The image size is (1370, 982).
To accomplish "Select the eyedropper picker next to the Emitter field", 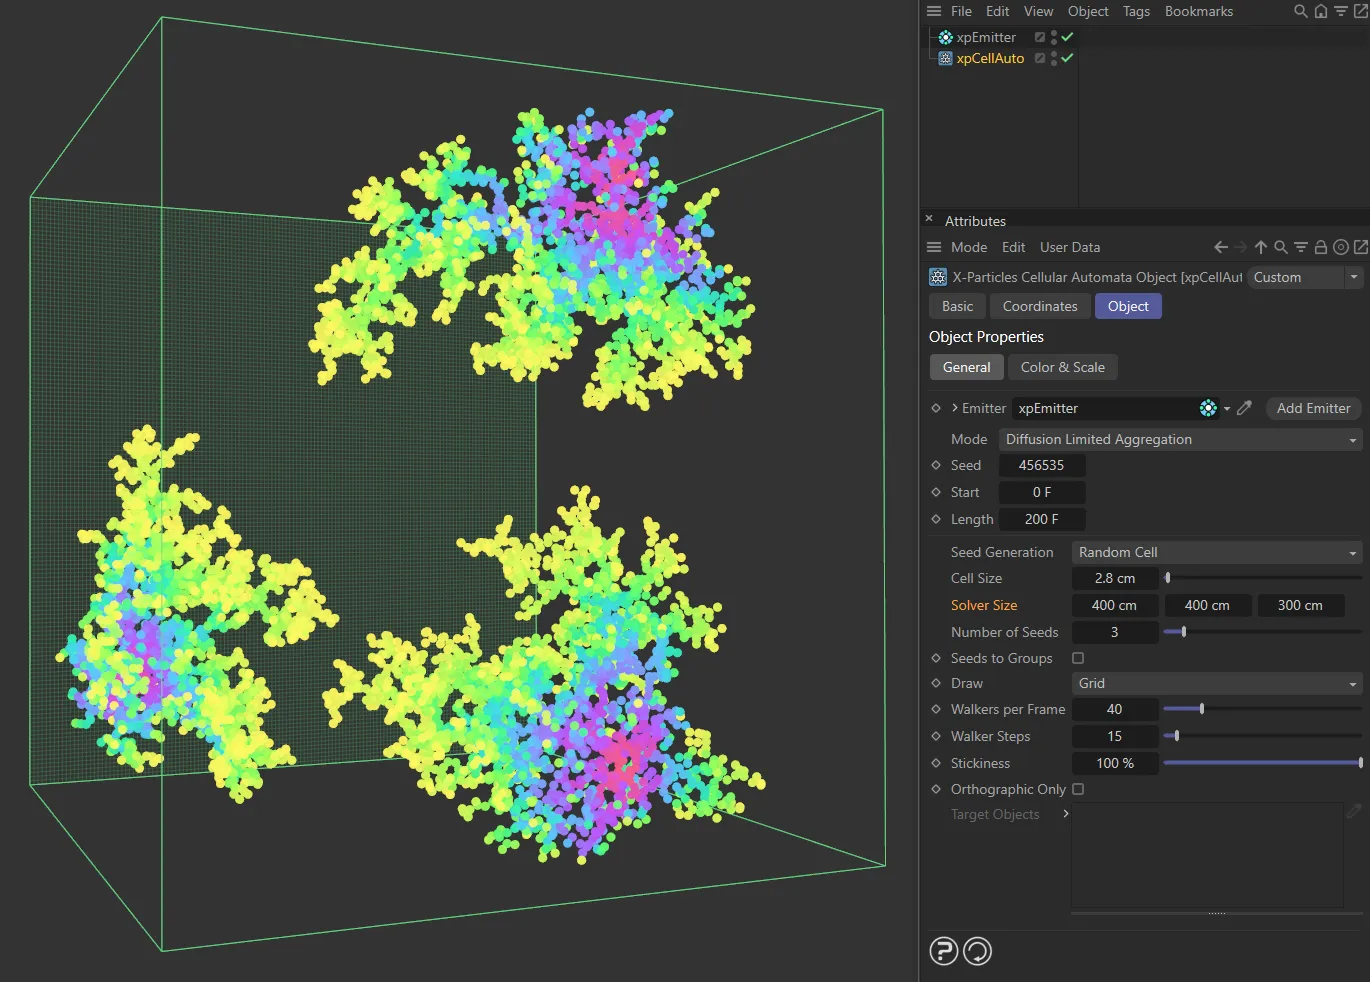I will [1243, 408].
